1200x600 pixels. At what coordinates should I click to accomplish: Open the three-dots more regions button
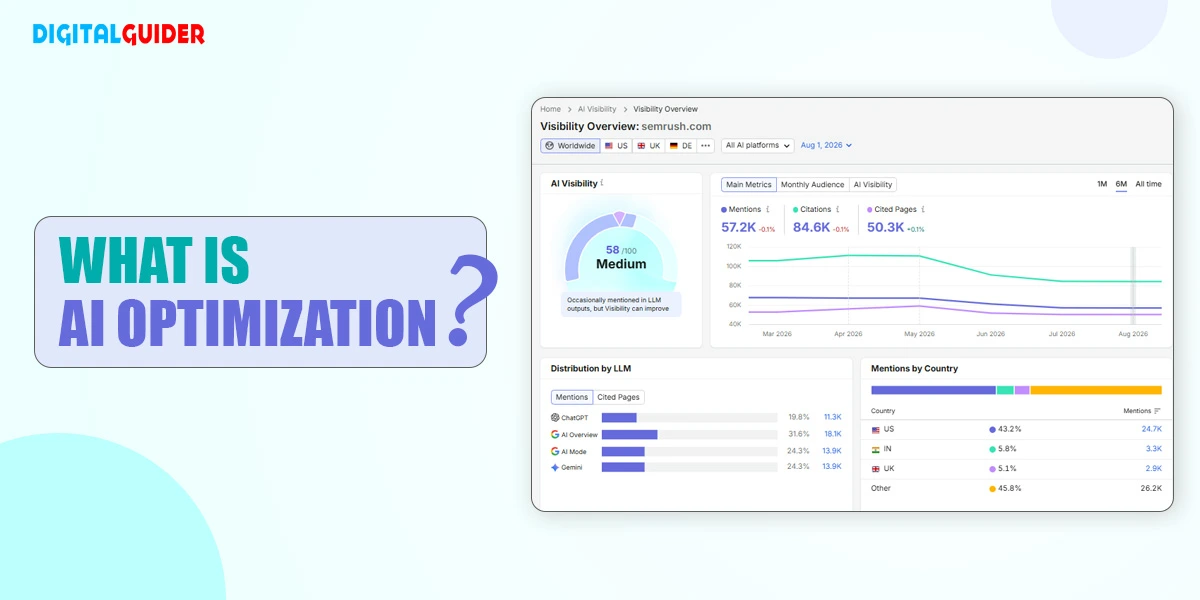point(706,146)
